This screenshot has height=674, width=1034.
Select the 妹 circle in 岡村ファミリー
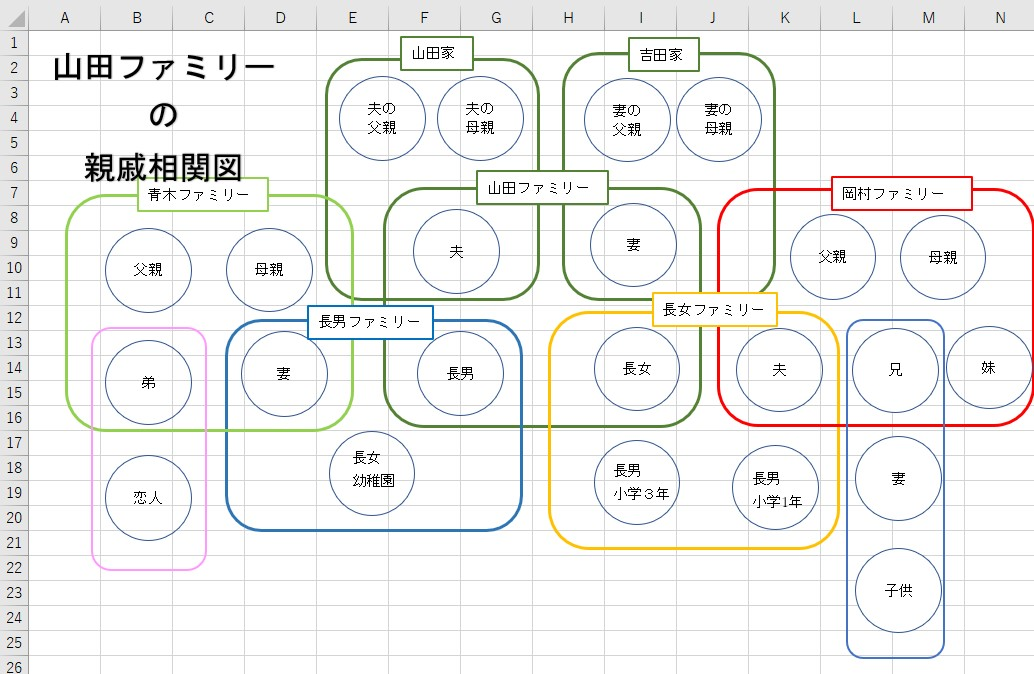tap(988, 367)
